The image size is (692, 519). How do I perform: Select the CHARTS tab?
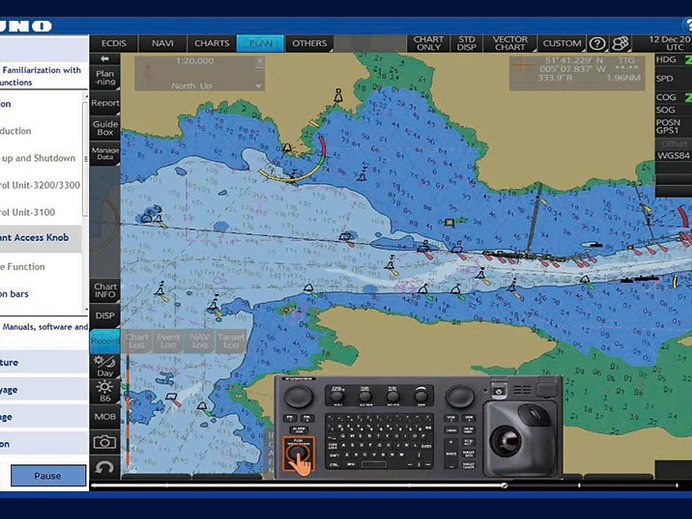tap(211, 43)
